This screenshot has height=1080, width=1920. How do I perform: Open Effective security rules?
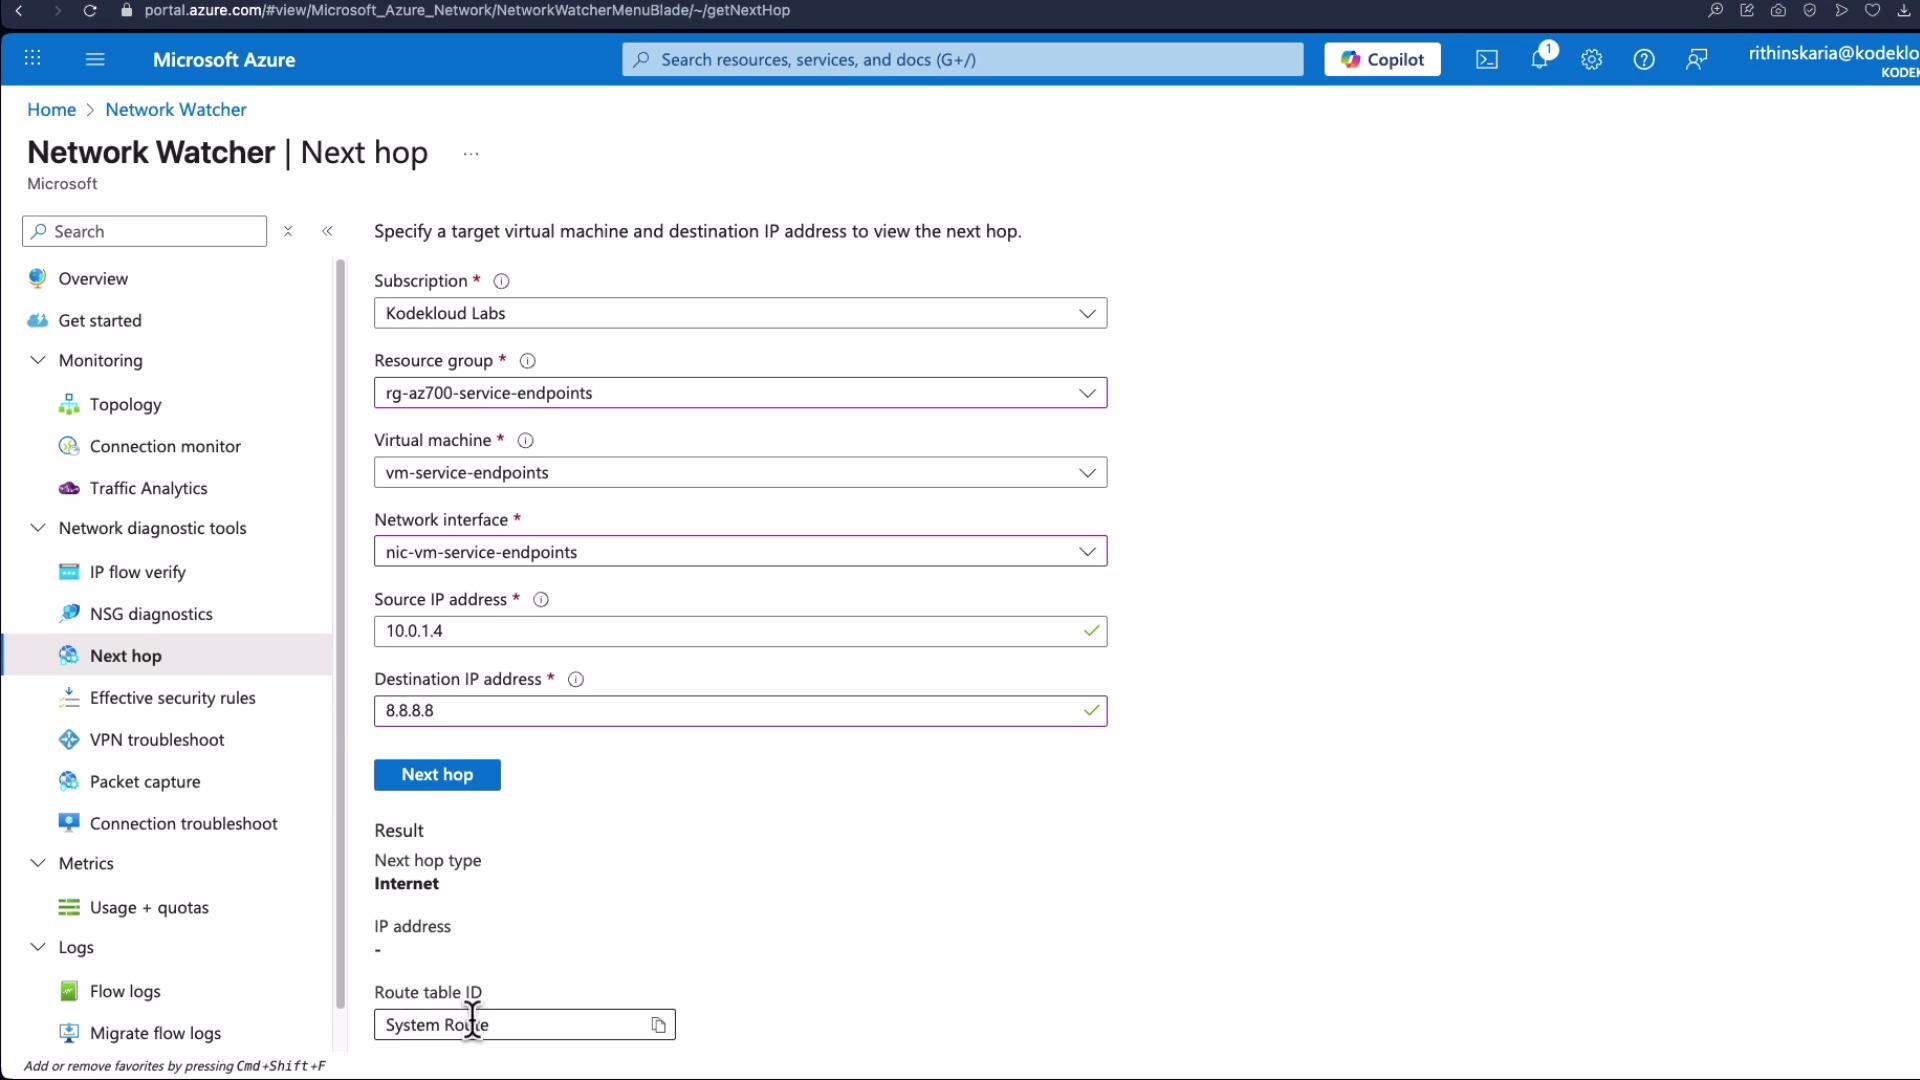(x=172, y=698)
